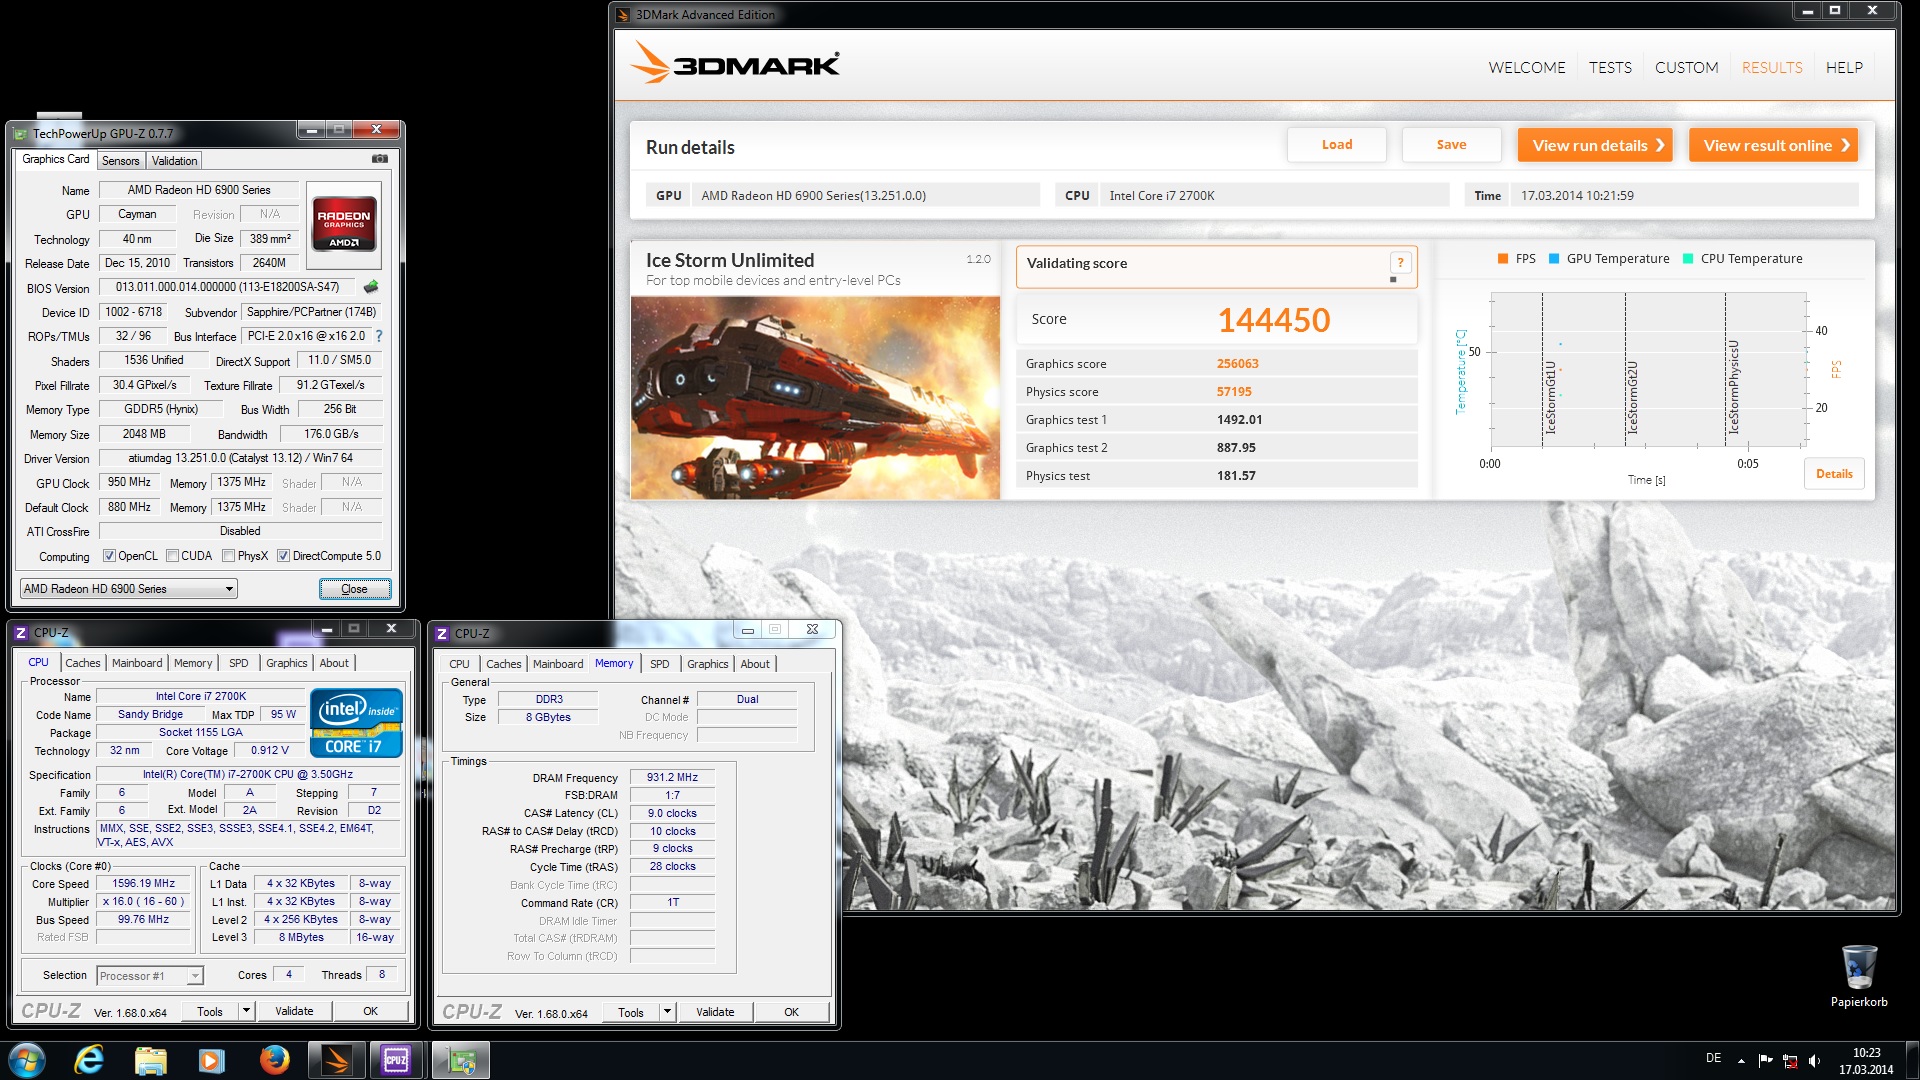Go to 3DMark CUSTOM menu

click(x=1686, y=67)
